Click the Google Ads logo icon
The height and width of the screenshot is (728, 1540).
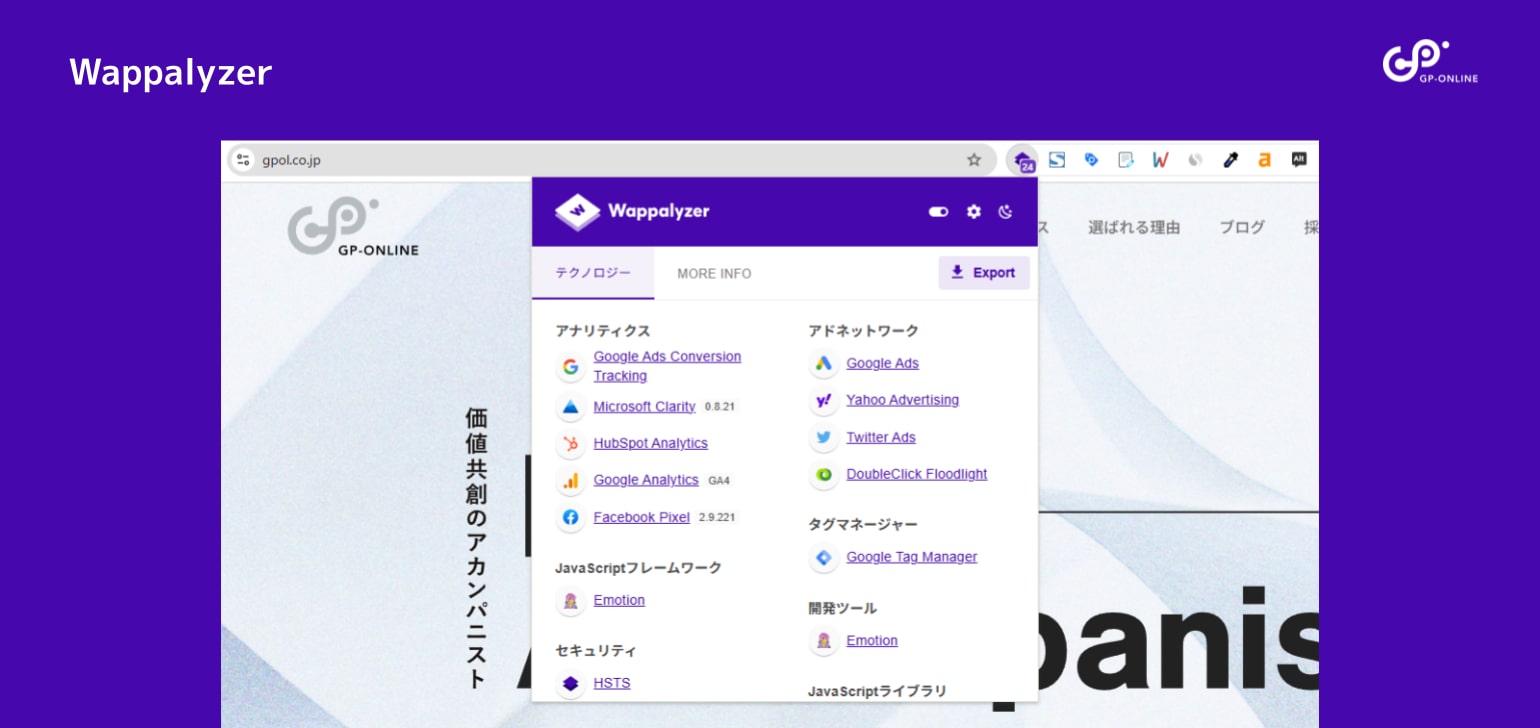tap(823, 364)
